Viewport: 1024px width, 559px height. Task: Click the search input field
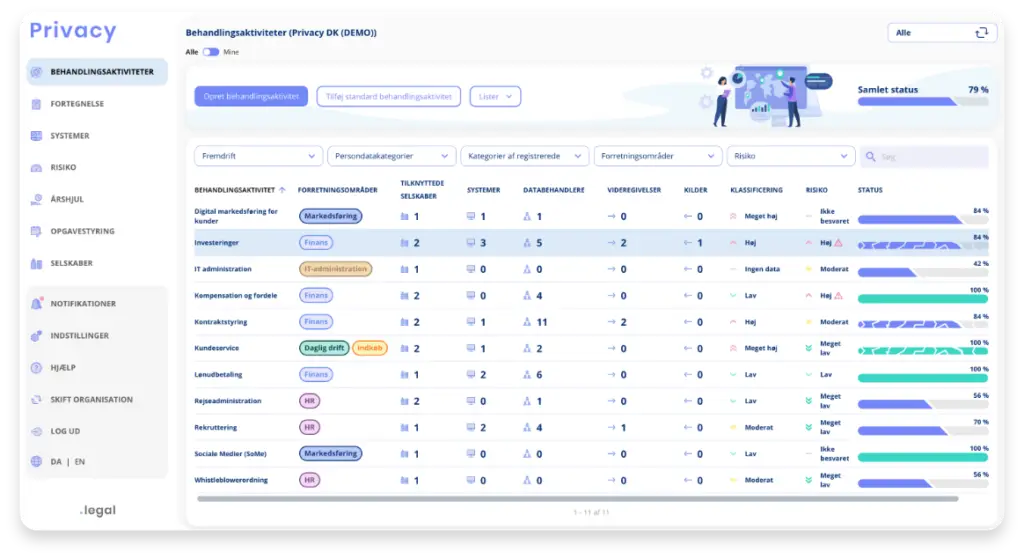tap(930, 157)
